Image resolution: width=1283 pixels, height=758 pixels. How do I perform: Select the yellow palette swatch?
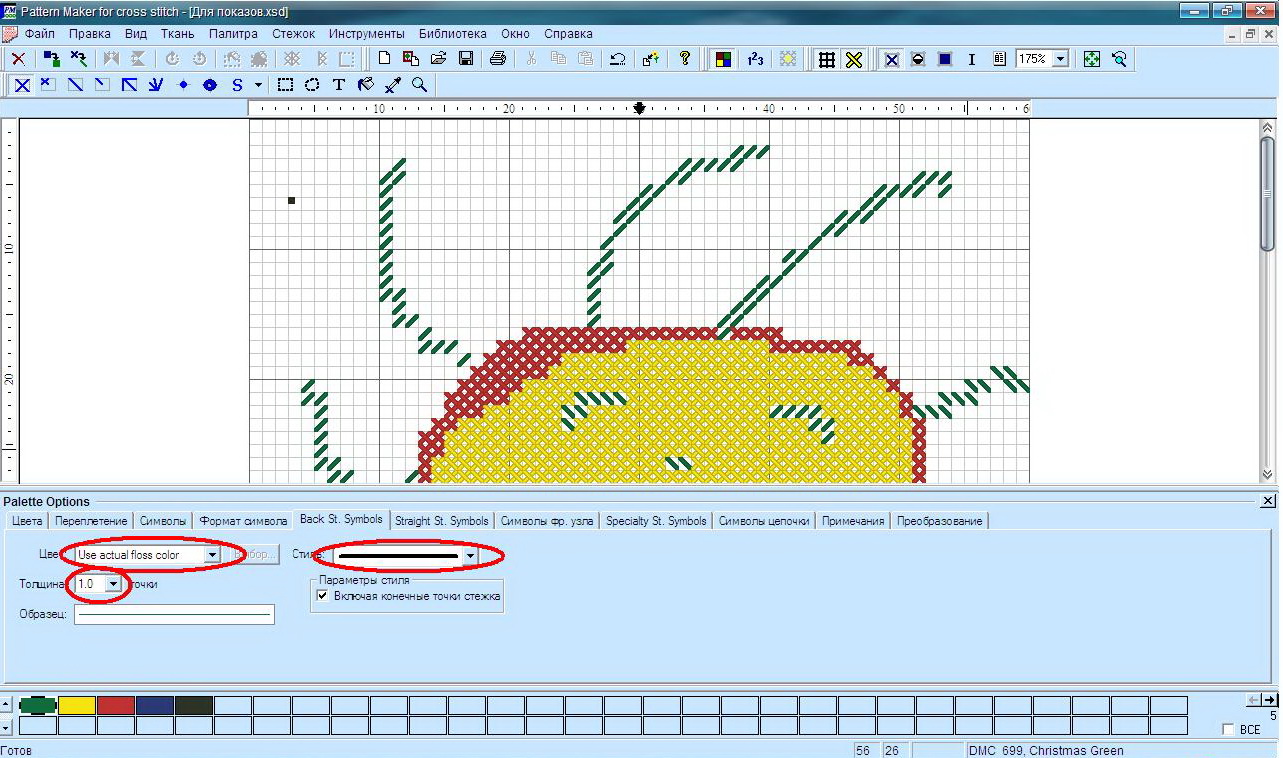pyautogui.click(x=77, y=706)
